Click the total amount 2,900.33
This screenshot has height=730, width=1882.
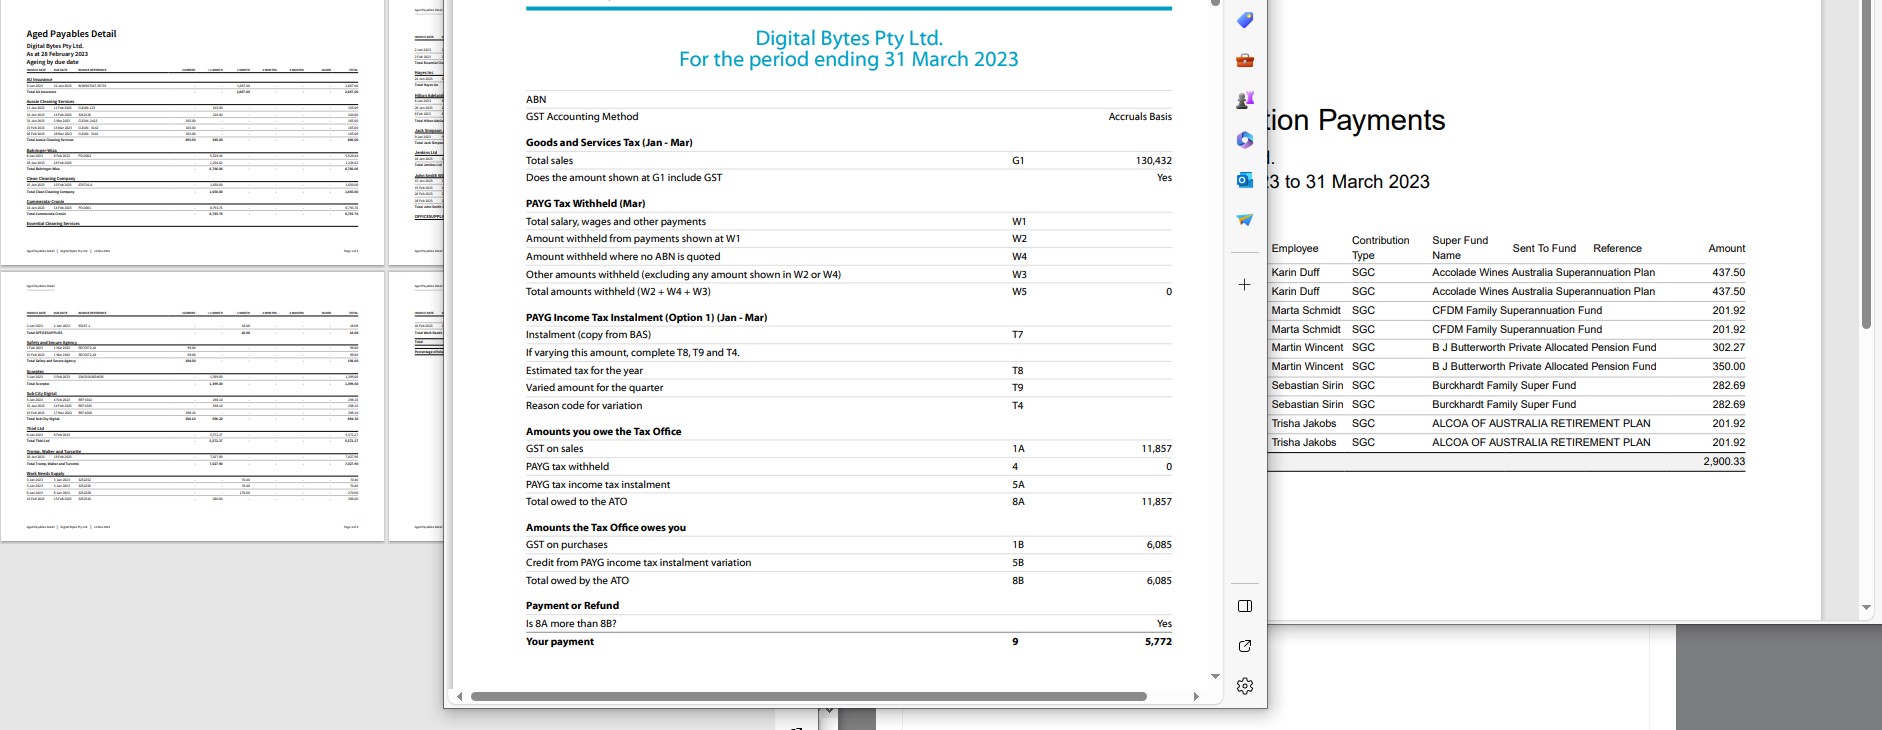point(1724,462)
